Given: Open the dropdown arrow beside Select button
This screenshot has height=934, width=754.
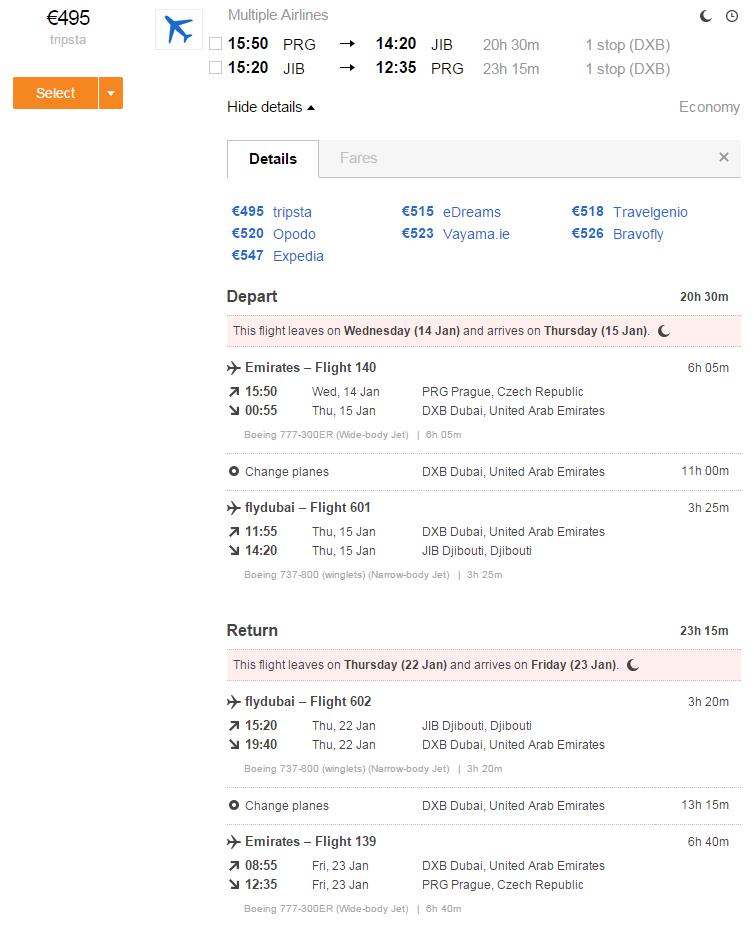Looking at the screenshot, I should pos(111,93).
